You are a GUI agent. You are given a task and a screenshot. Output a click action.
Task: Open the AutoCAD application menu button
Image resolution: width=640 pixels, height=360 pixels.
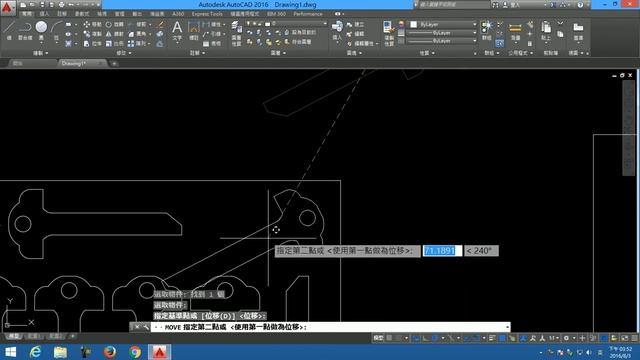[7, 8]
